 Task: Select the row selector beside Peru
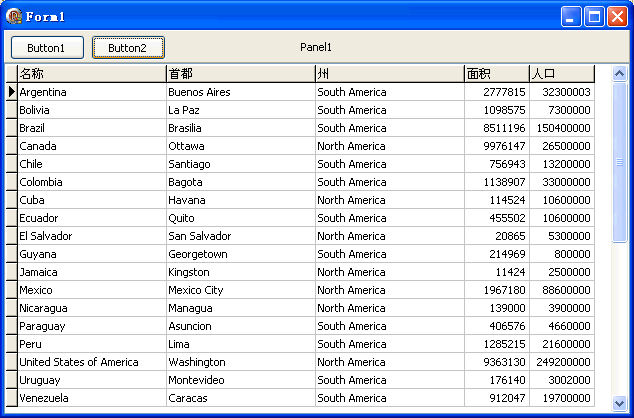(11, 344)
